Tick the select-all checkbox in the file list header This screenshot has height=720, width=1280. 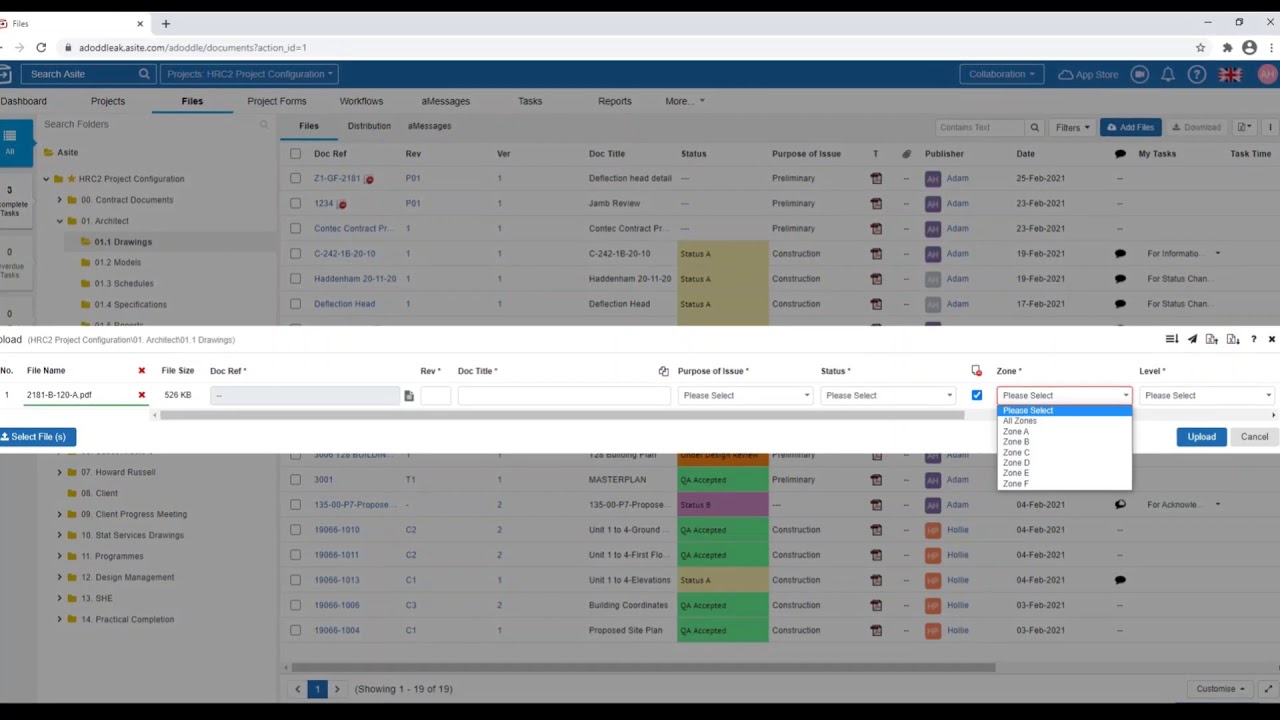[x=295, y=154]
